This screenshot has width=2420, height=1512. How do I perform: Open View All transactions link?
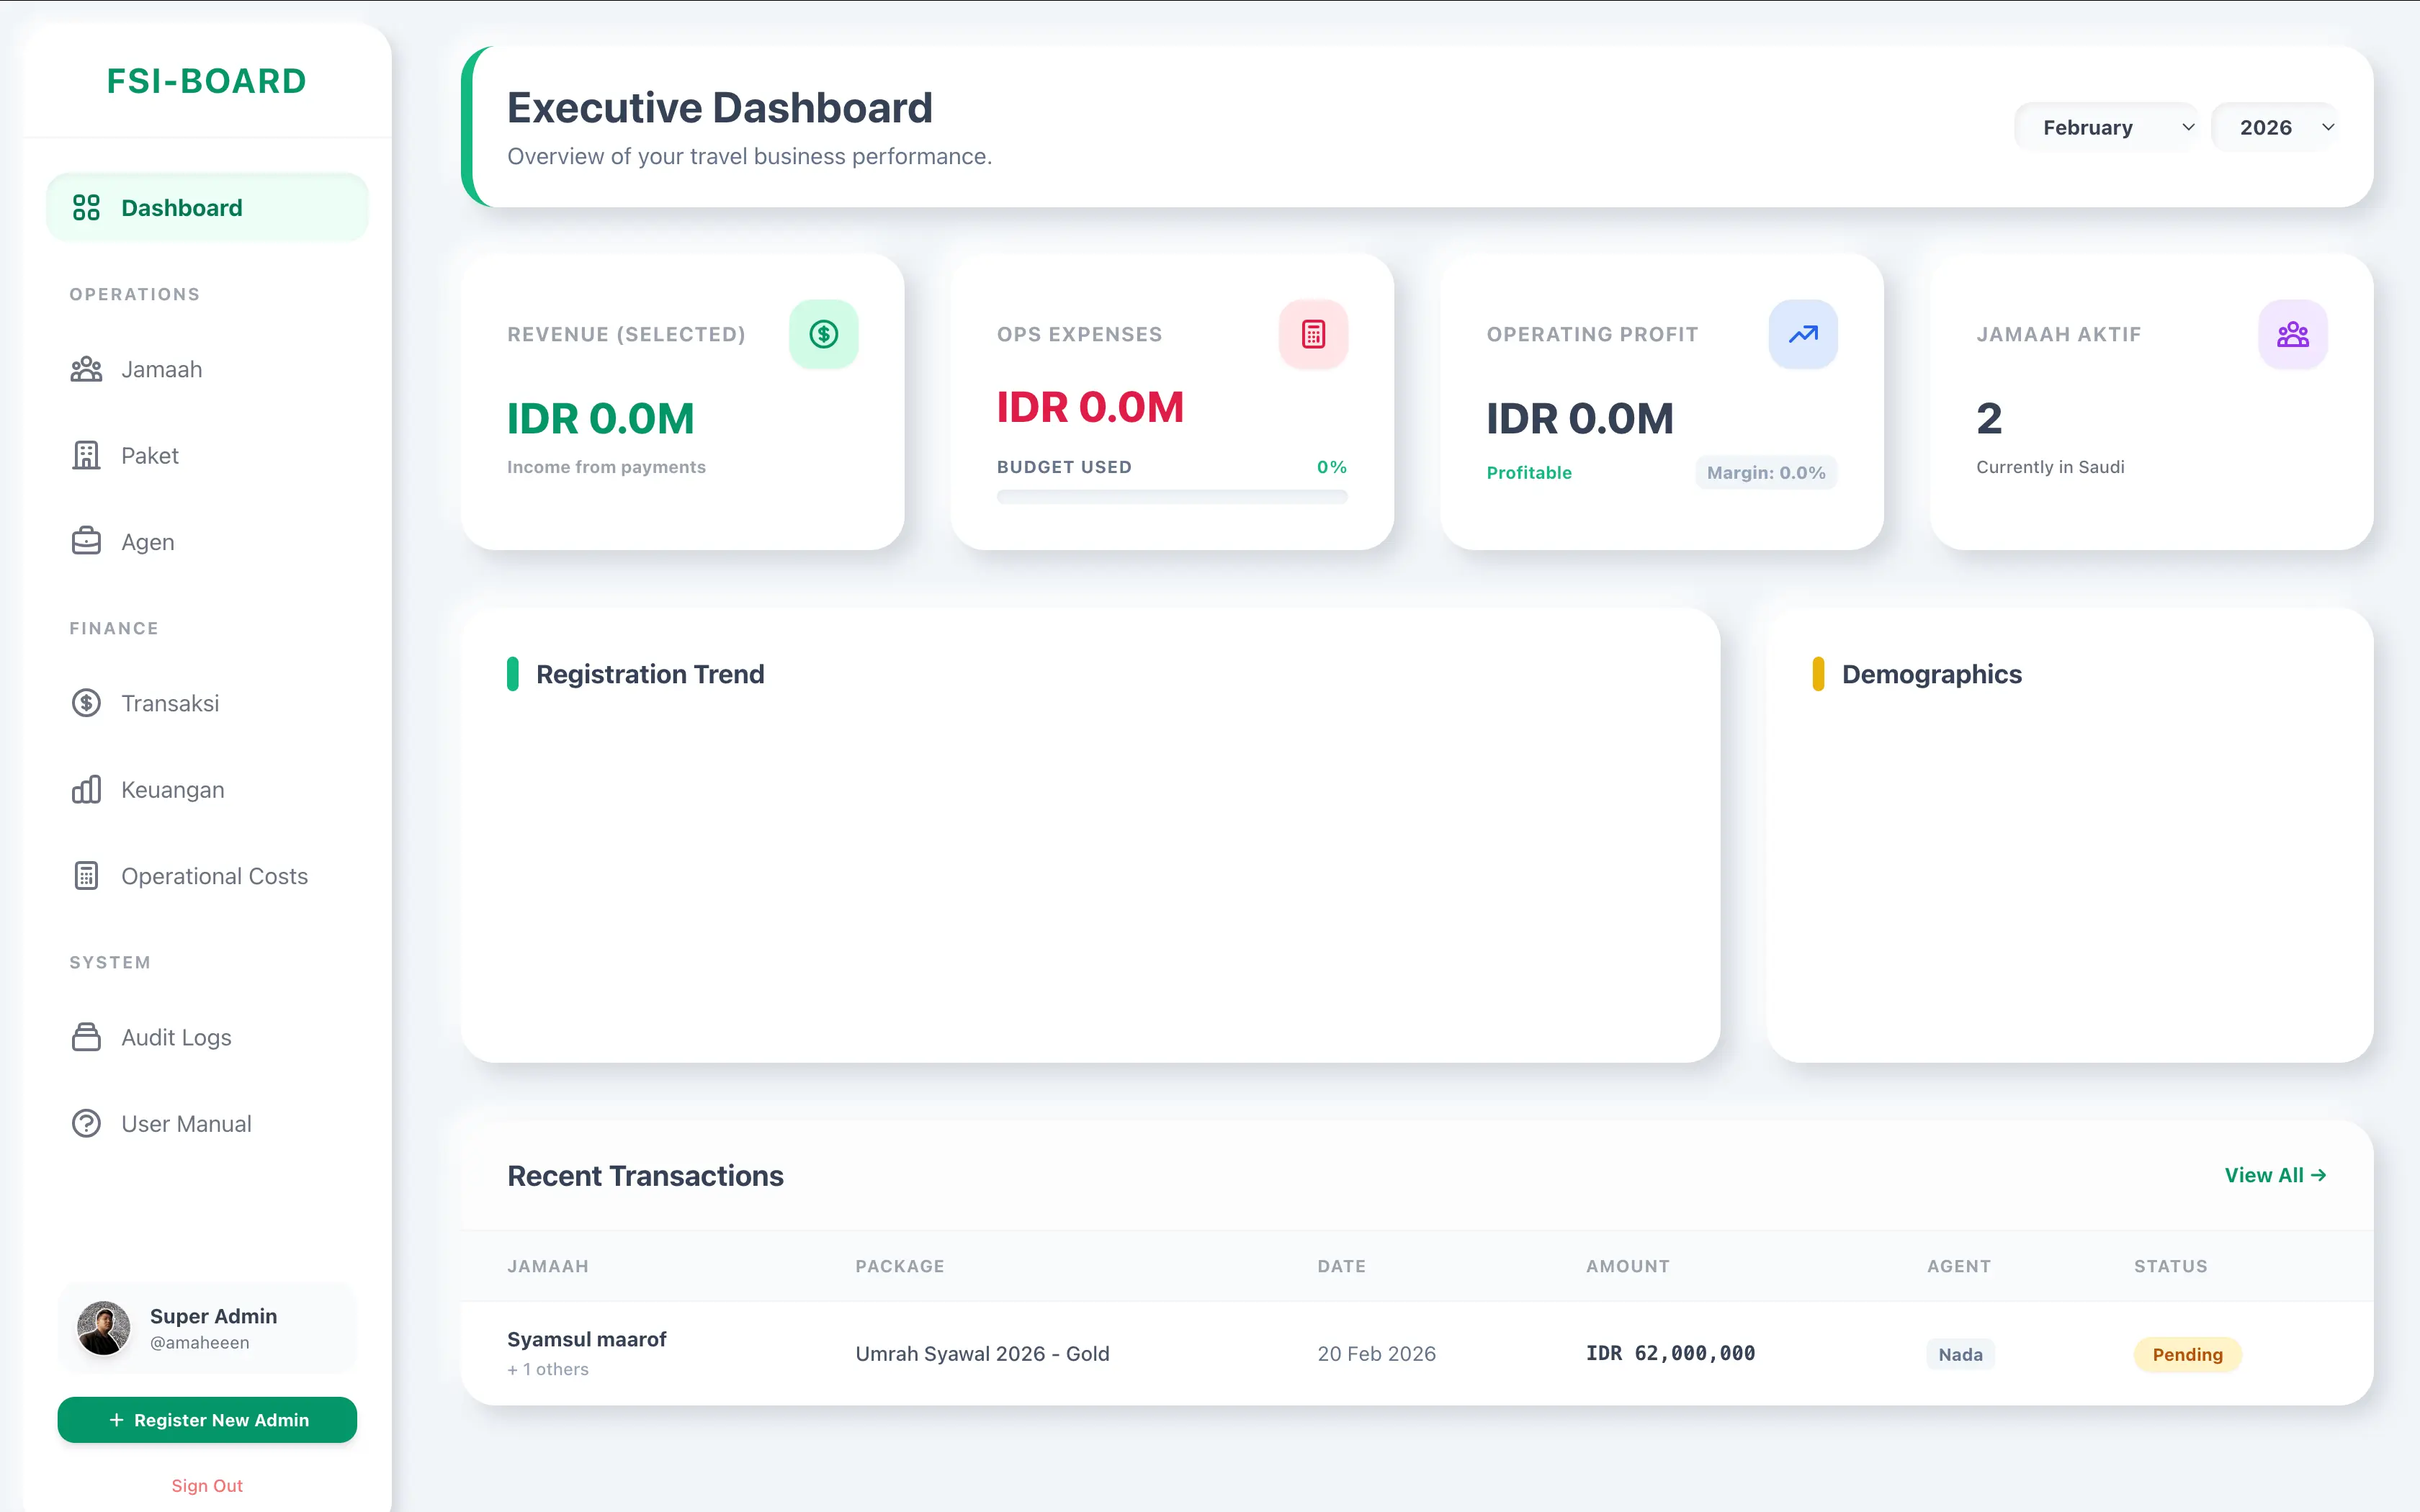(2275, 1176)
